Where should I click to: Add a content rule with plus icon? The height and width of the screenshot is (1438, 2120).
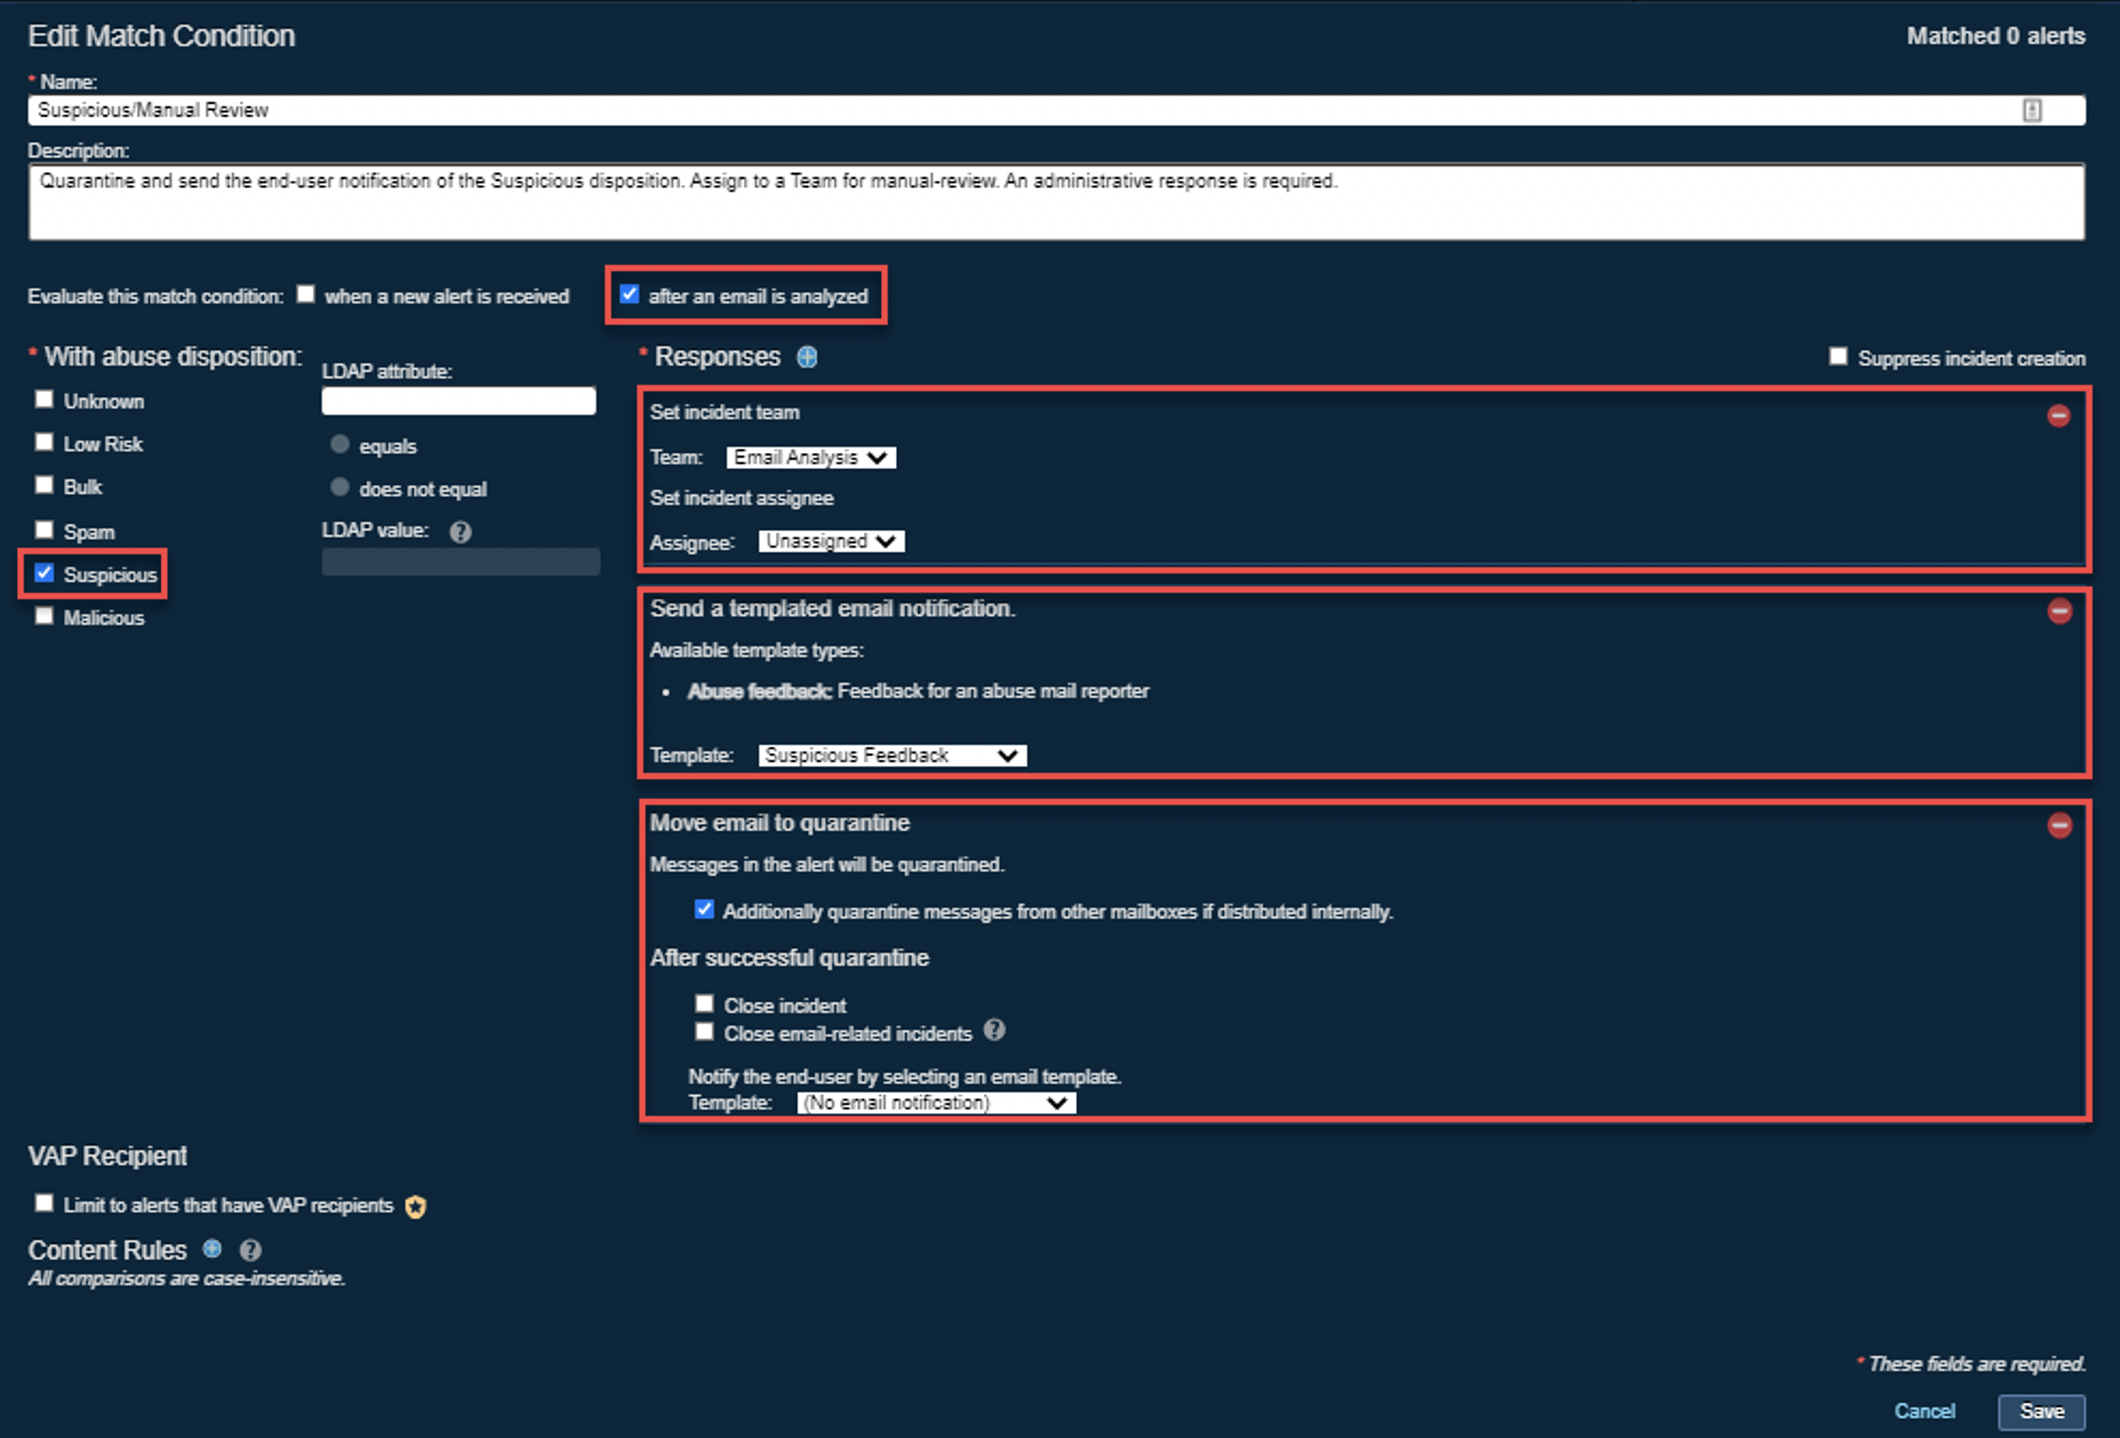(212, 1249)
